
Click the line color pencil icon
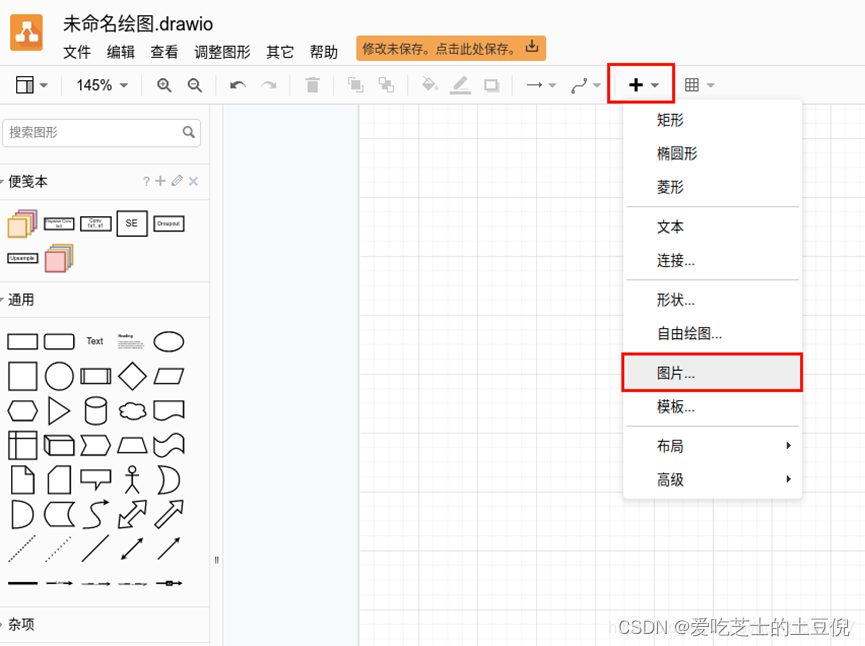[460, 85]
